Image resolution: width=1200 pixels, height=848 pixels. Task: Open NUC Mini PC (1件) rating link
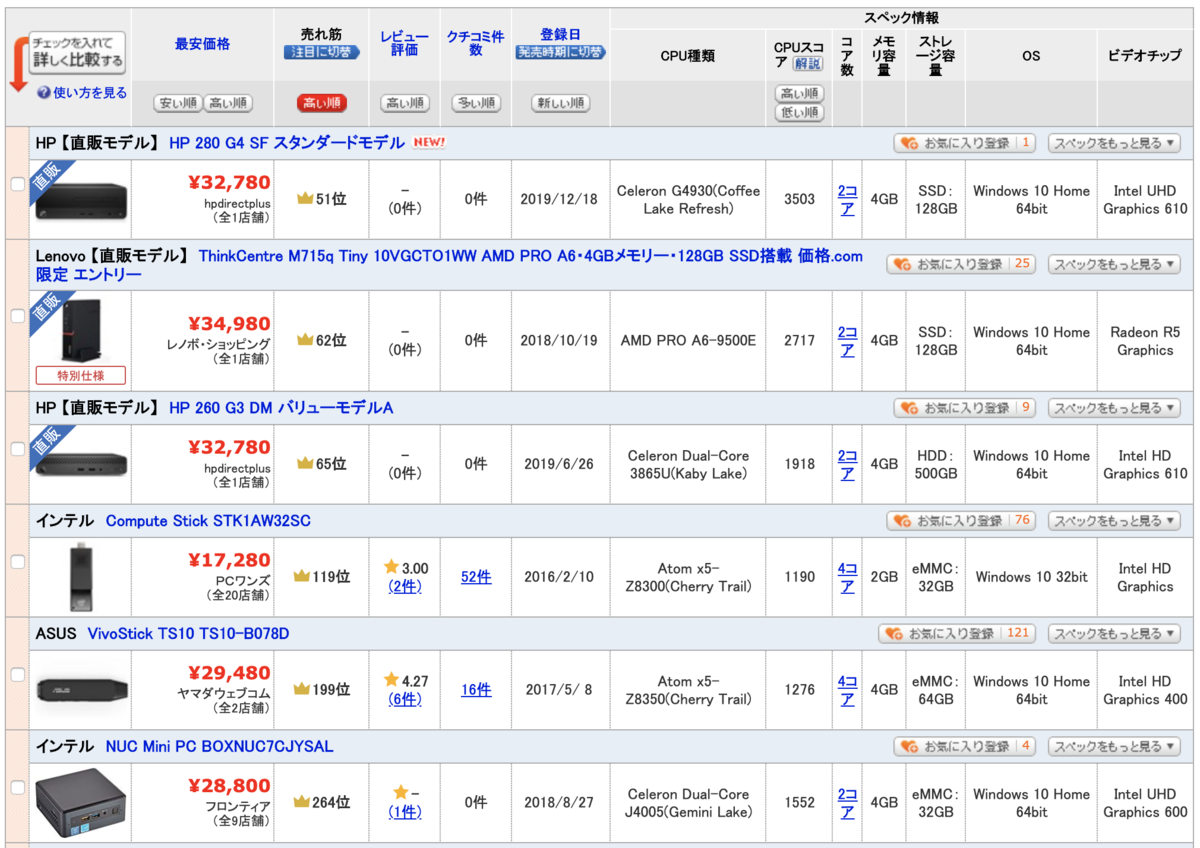point(405,813)
